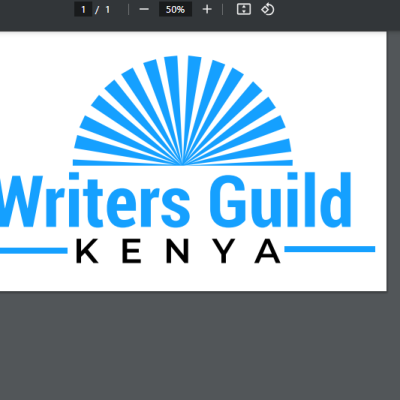Click the letter "N" in KENYA

(x=177, y=251)
